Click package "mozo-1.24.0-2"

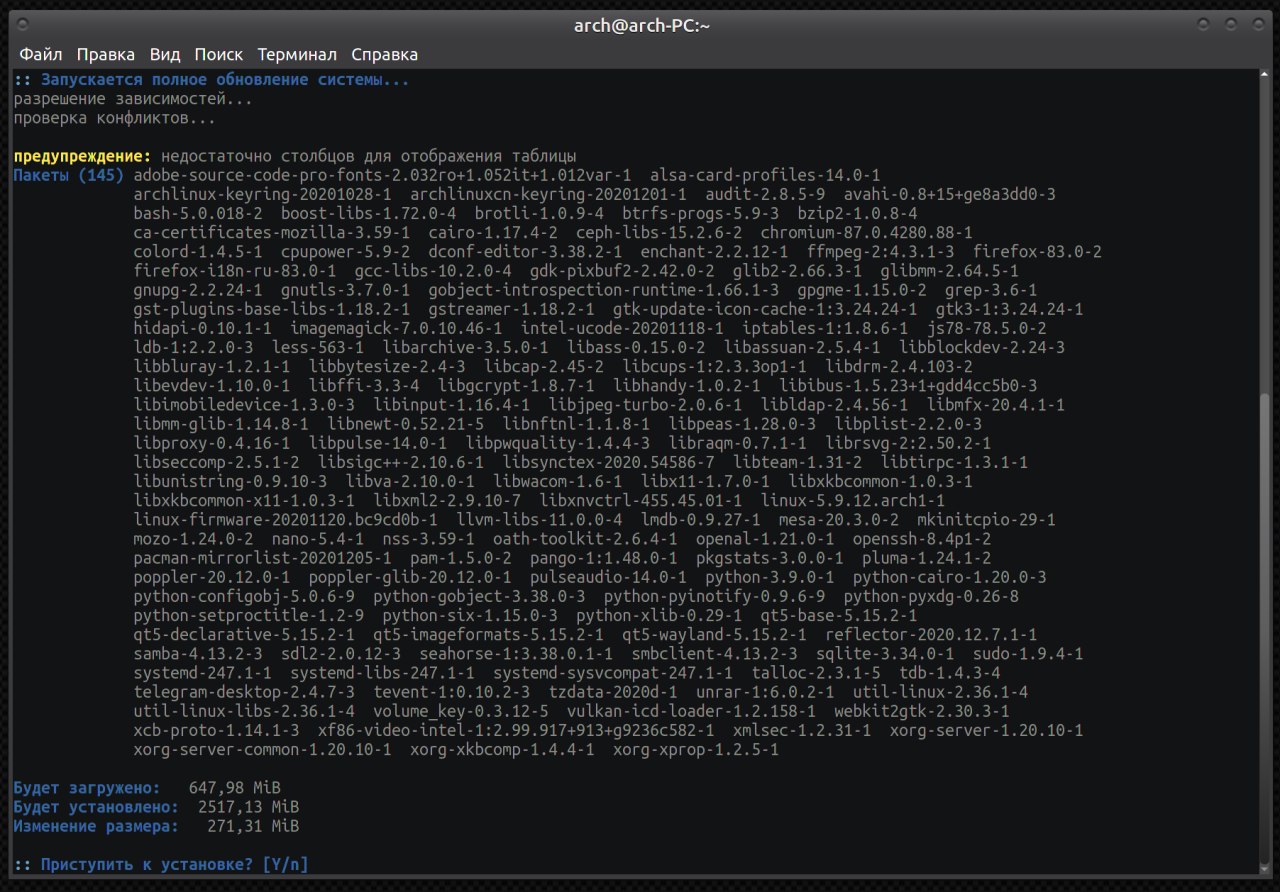pos(193,539)
